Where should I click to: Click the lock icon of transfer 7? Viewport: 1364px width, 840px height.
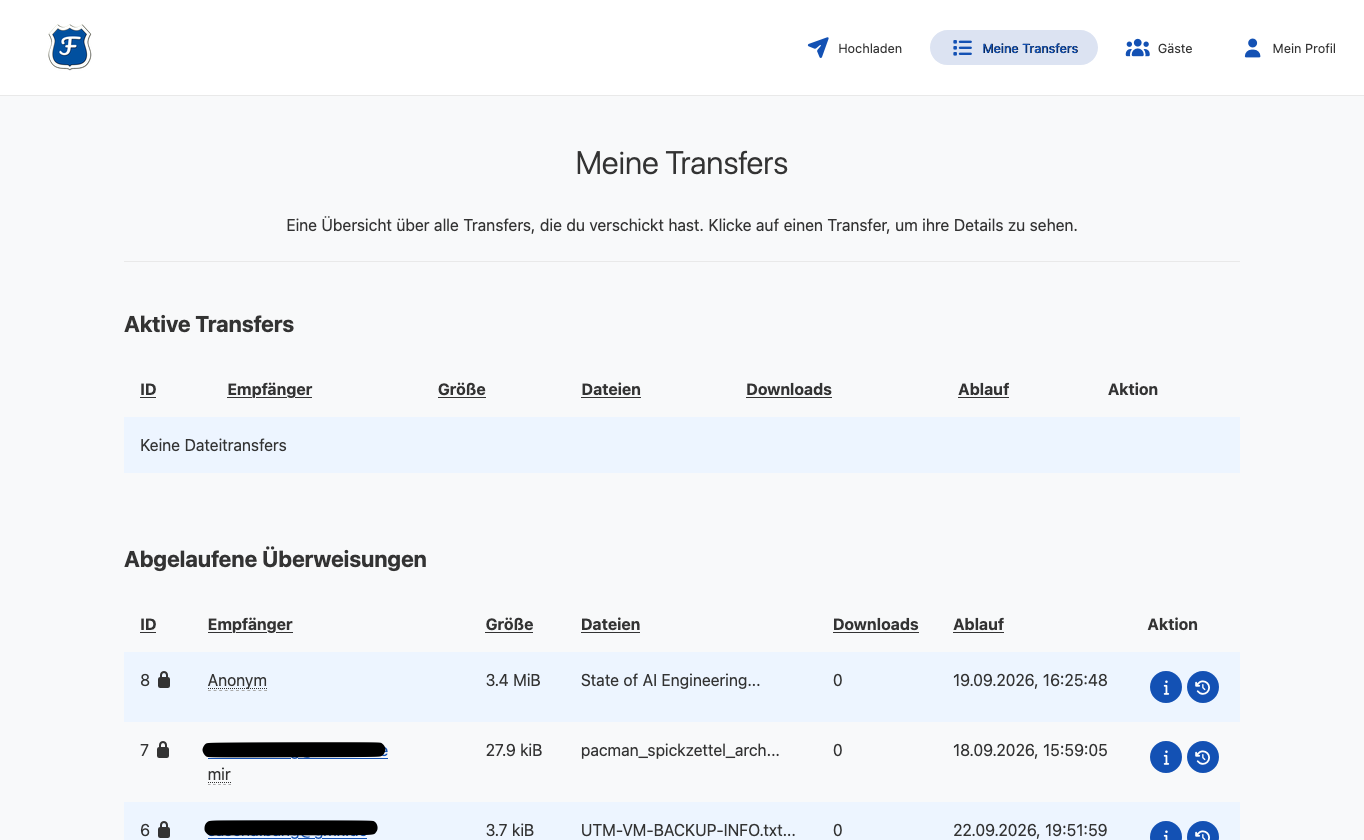163,749
